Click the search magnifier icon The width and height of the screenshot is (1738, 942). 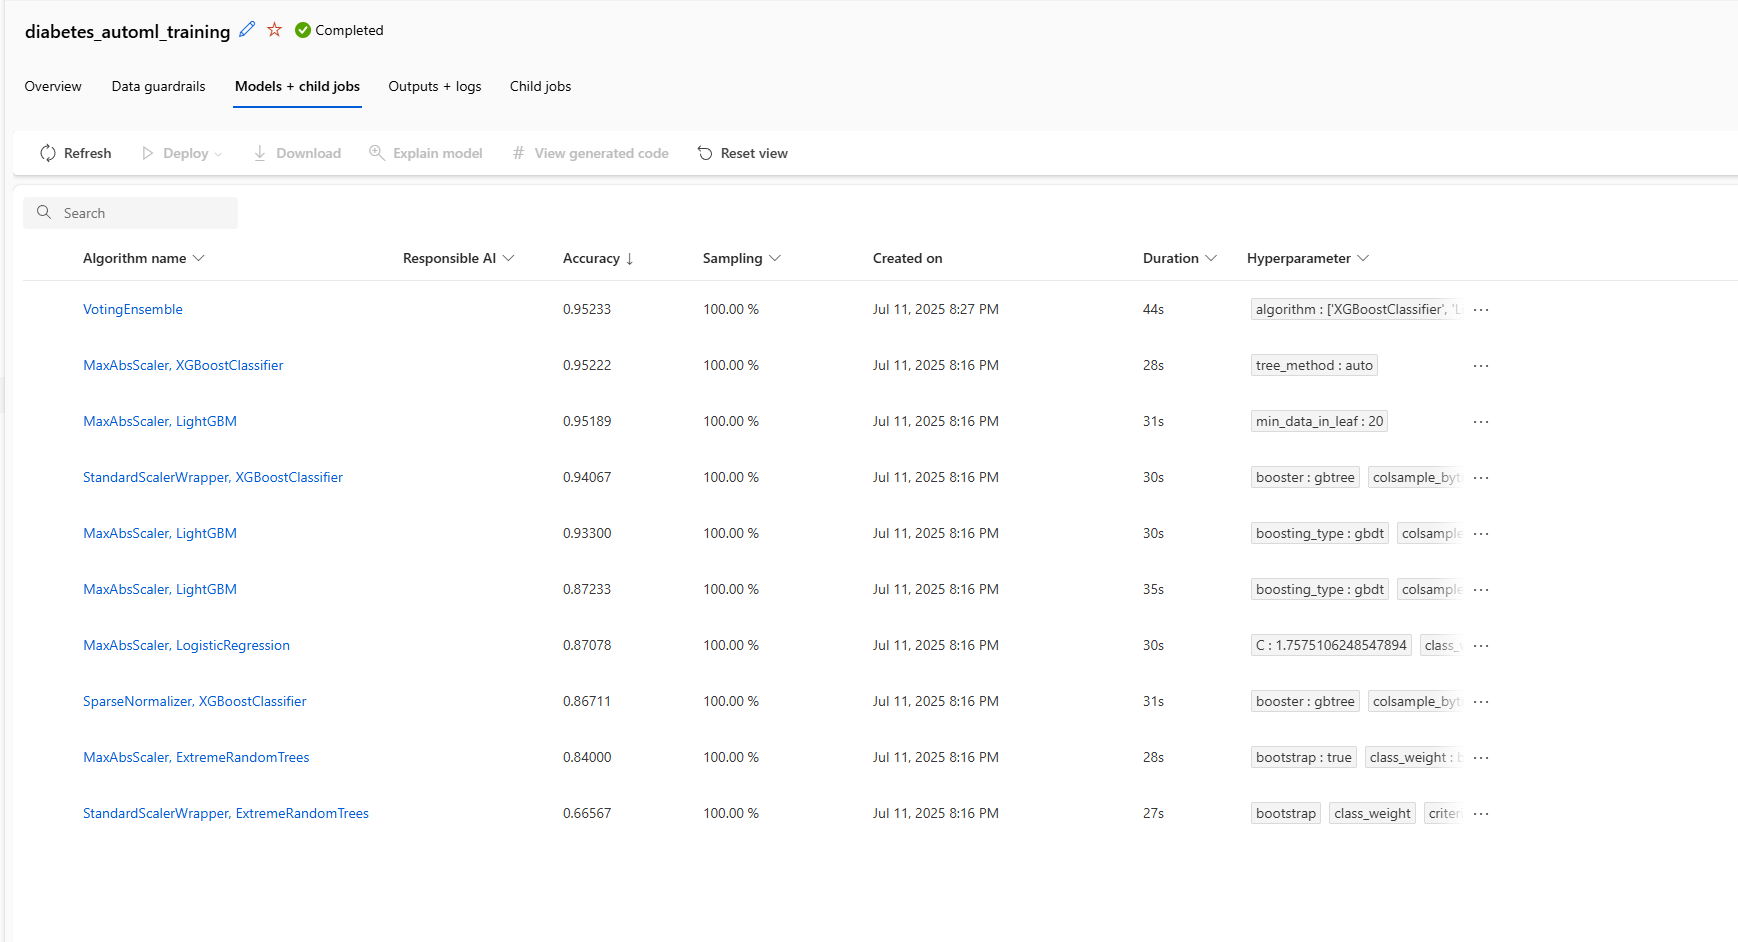click(44, 212)
